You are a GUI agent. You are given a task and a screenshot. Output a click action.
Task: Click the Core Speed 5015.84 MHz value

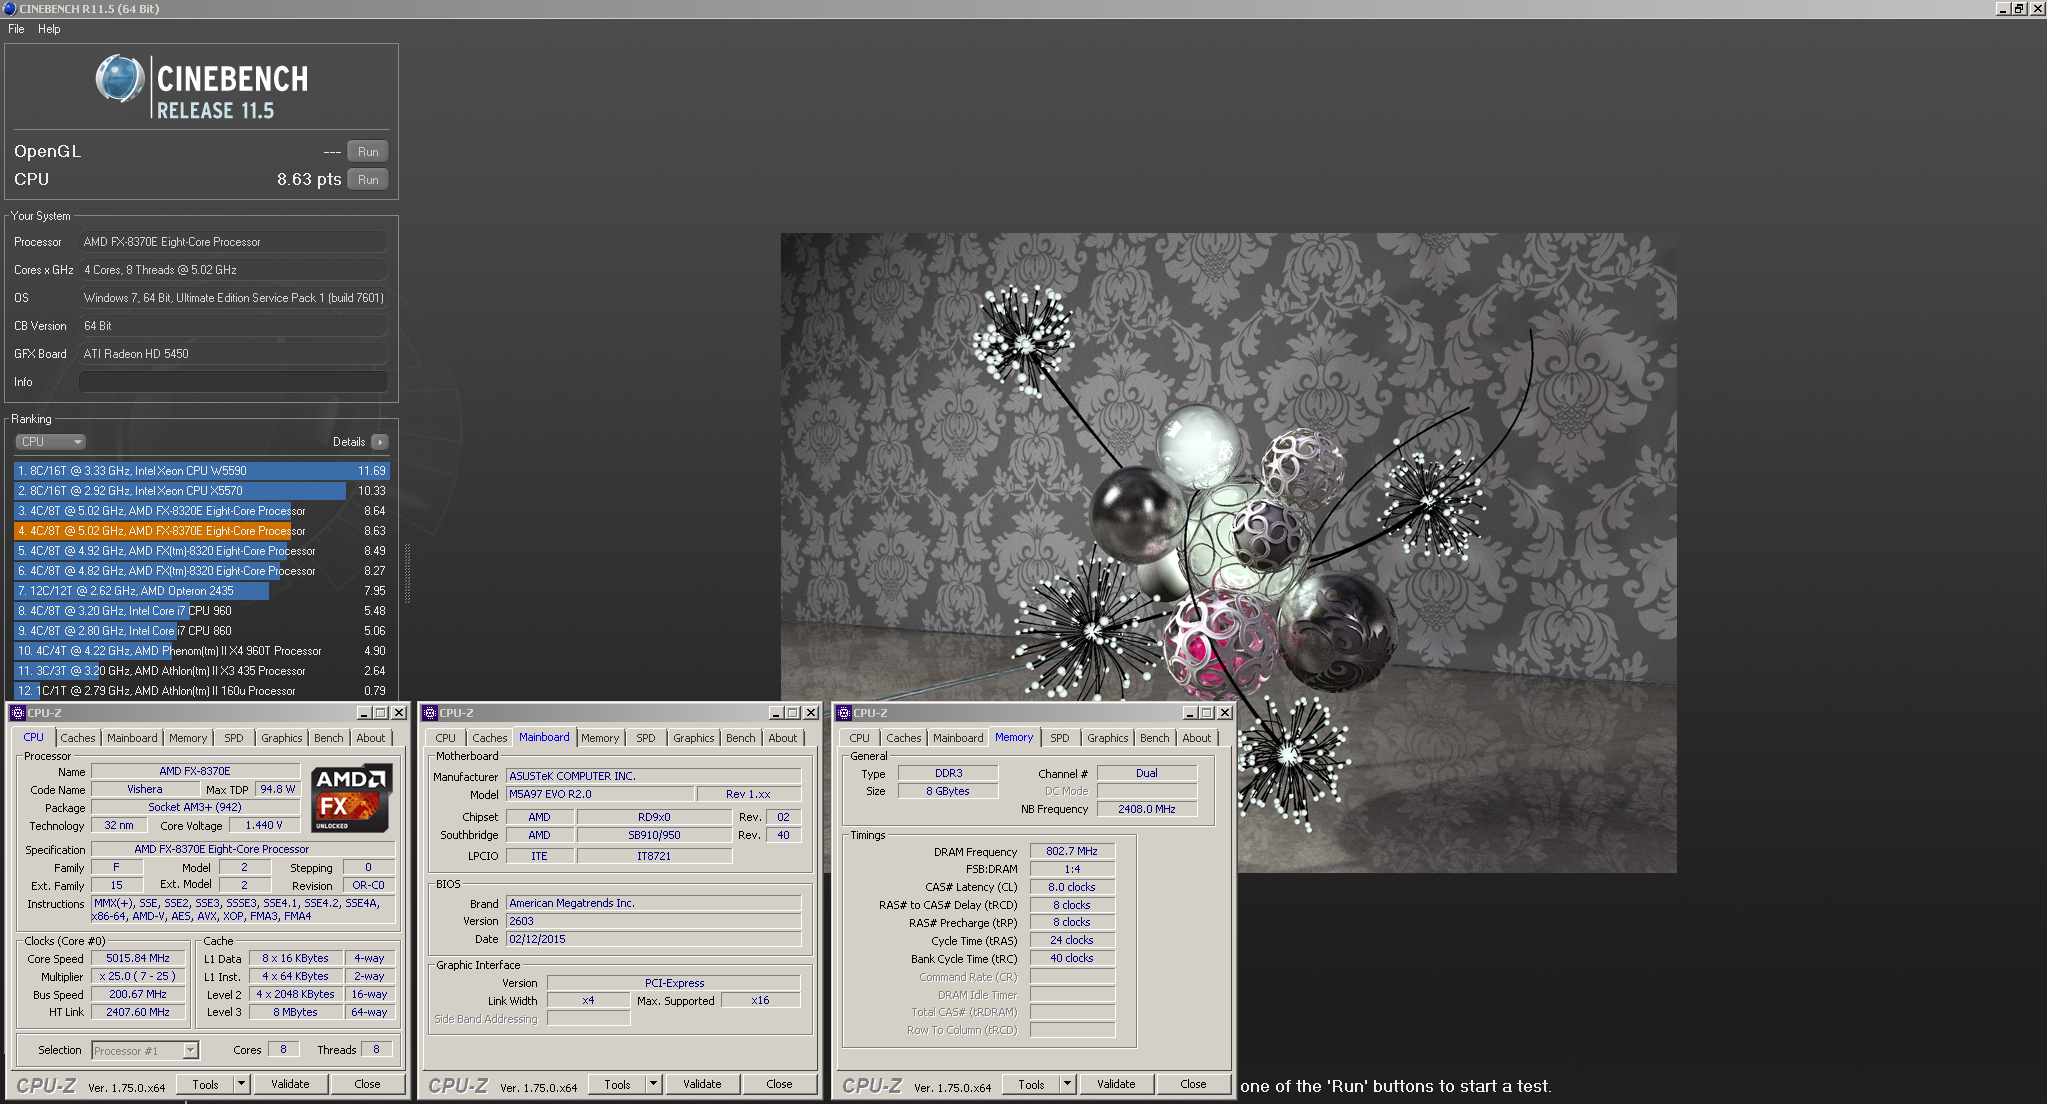coord(138,958)
